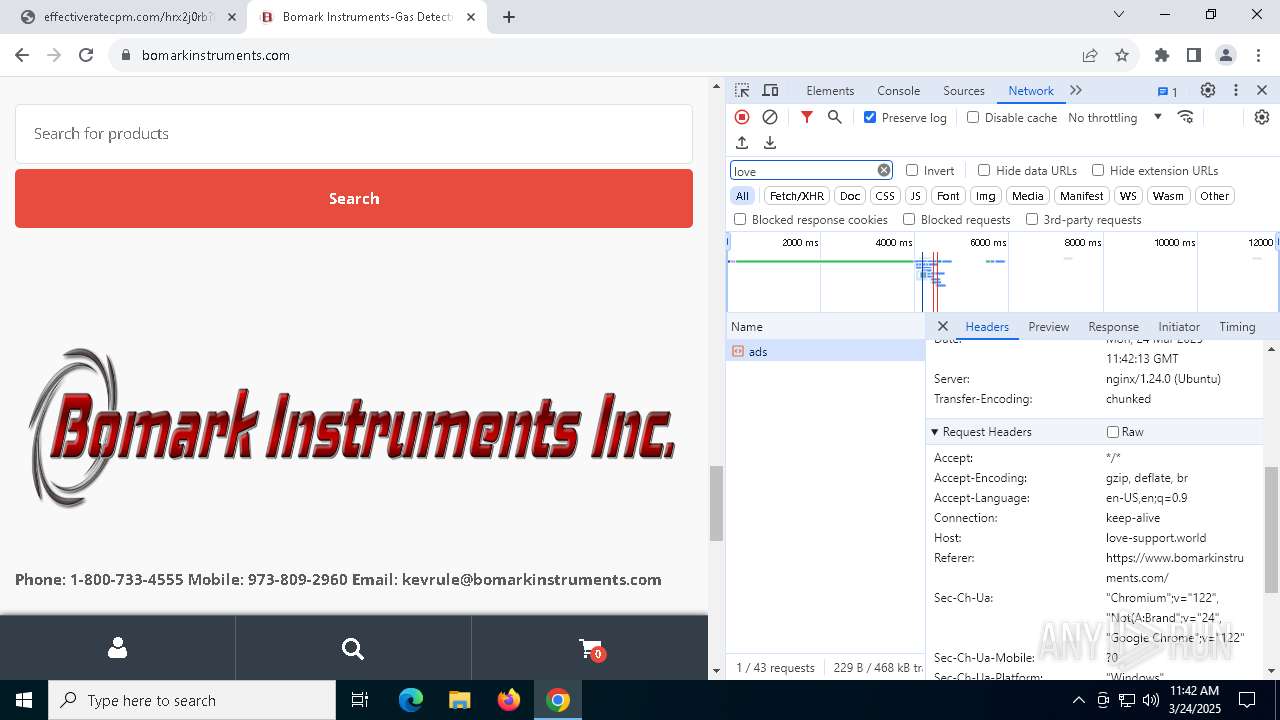This screenshot has height=720, width=1280.
Task: Filter requests by WS type
Action: click(x=1128, y=196)
